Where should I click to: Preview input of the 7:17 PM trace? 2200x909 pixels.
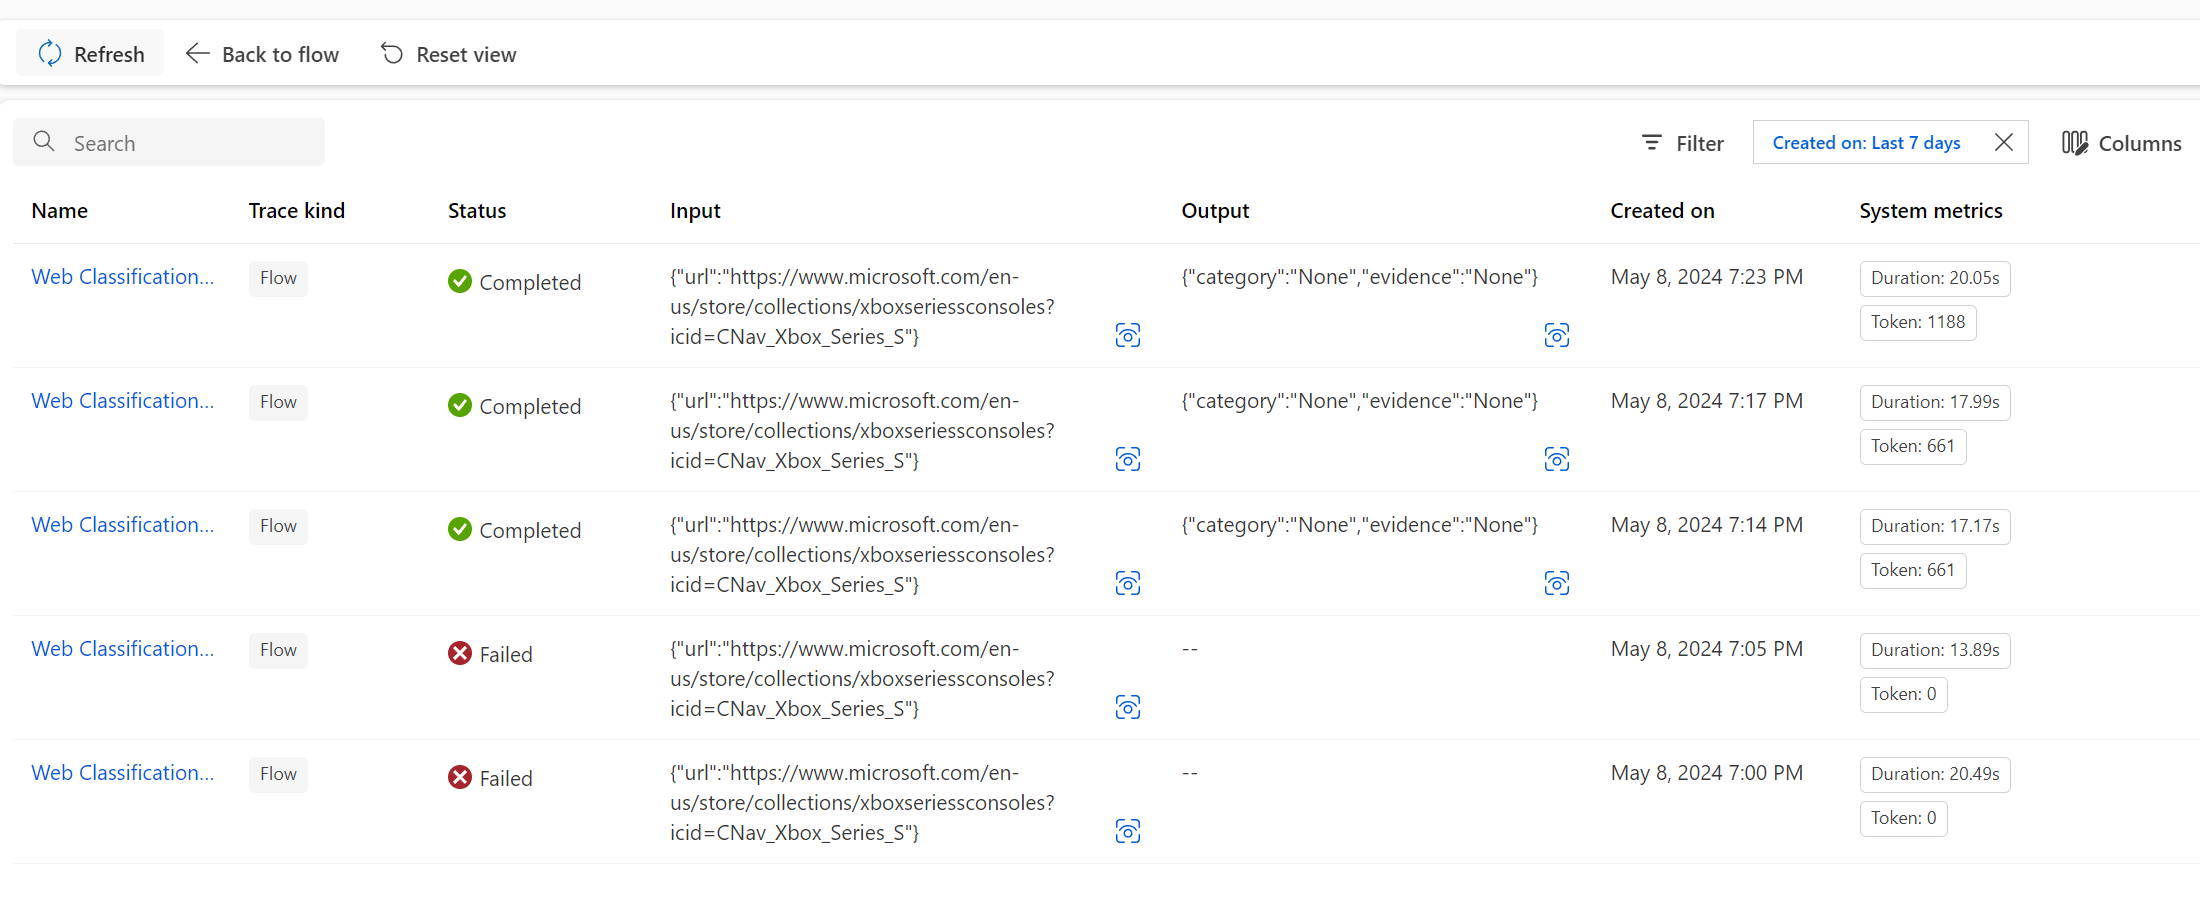click(x=1128, y=459)
